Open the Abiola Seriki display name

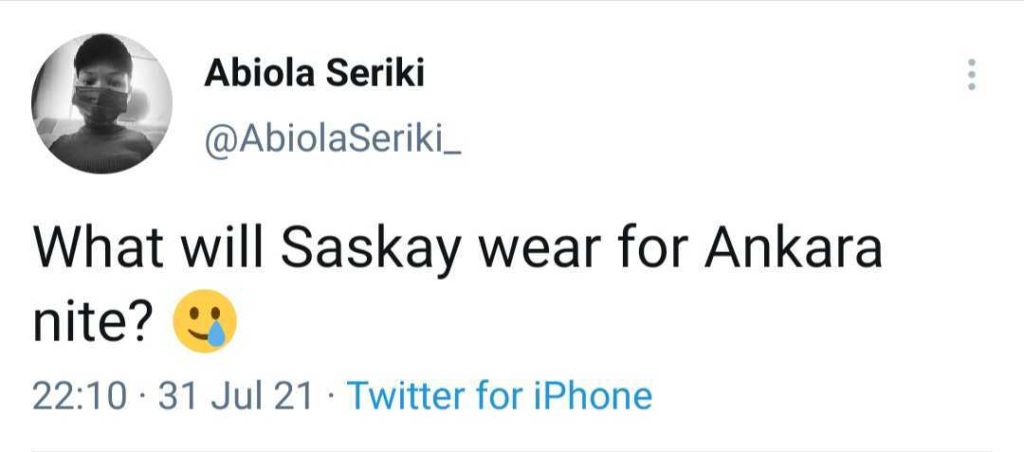point(313,73)
